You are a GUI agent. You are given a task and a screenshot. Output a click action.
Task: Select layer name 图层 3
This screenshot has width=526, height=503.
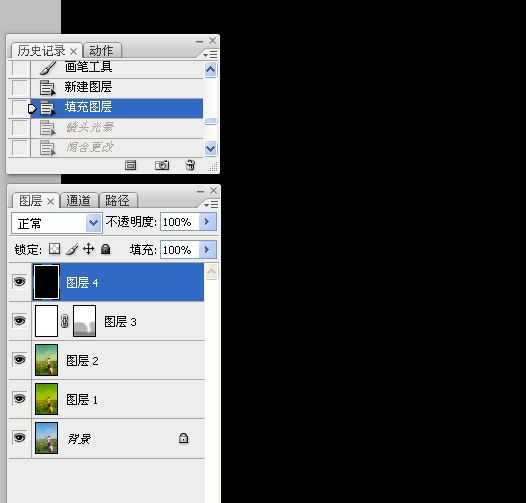pyautogui.click(x=120, y=321)
